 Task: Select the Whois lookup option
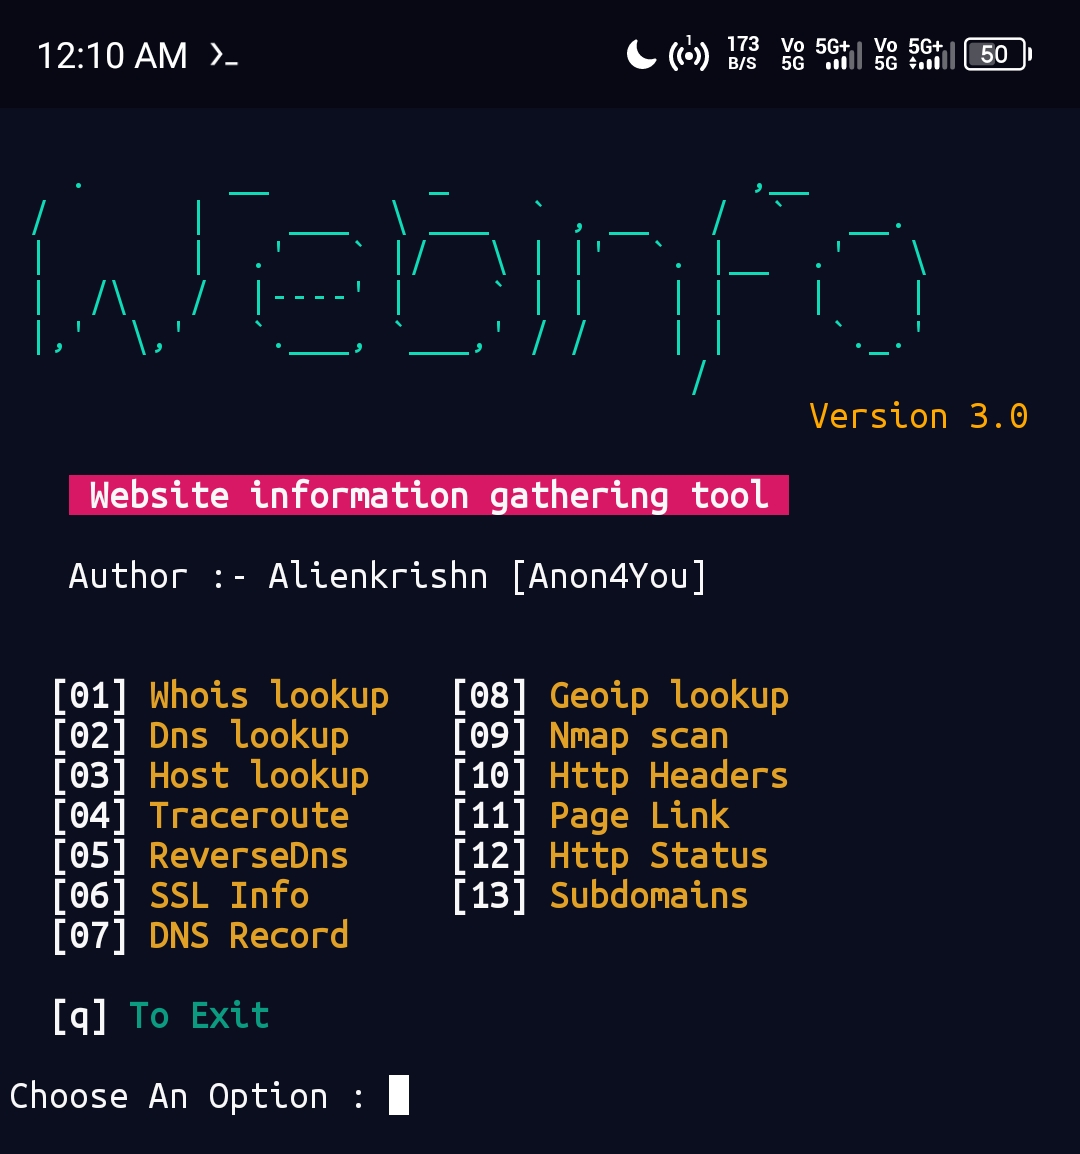coord(269,696)
